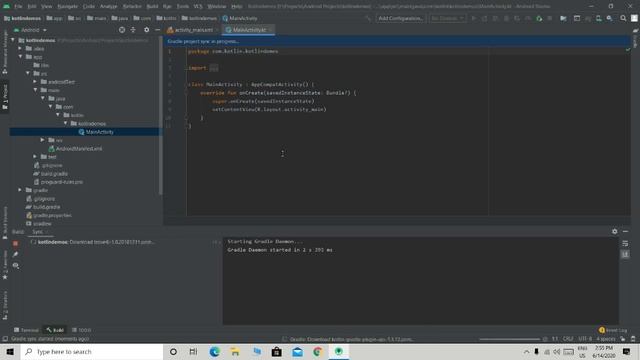
Task: Click the zoom/eye icon in Build panel
Action: point(16,266)
